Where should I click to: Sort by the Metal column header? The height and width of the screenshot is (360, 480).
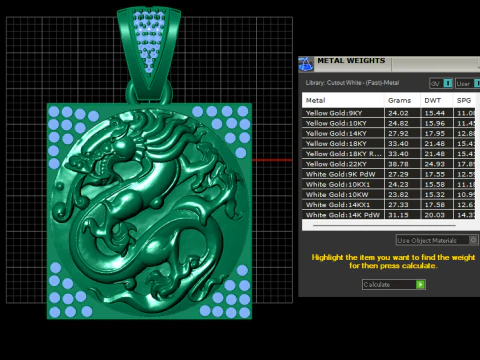343,100
